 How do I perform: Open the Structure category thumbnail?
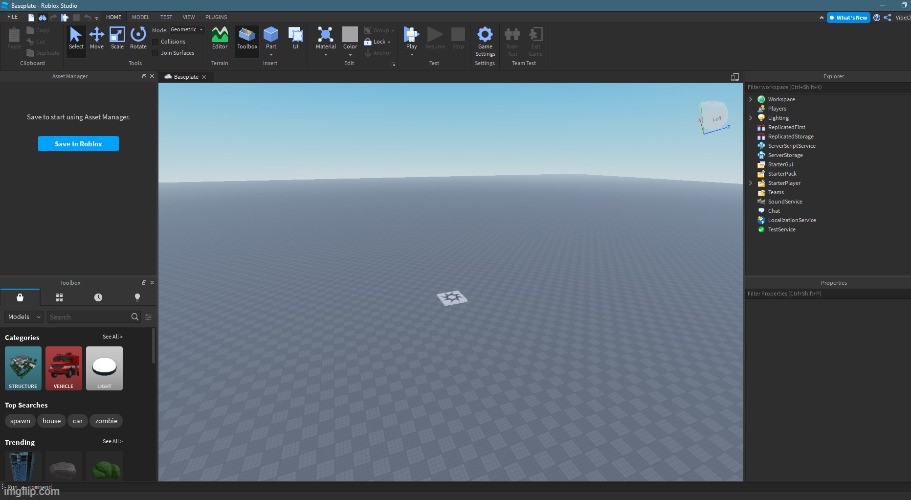coord(23,368)
